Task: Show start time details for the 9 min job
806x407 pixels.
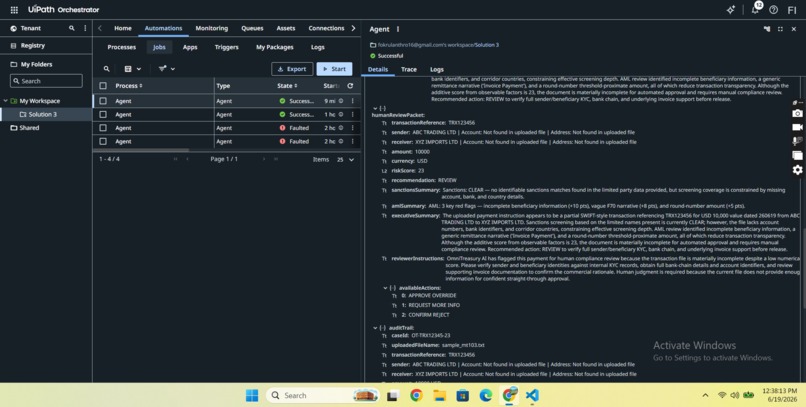Action: click(x=341, y=101)
